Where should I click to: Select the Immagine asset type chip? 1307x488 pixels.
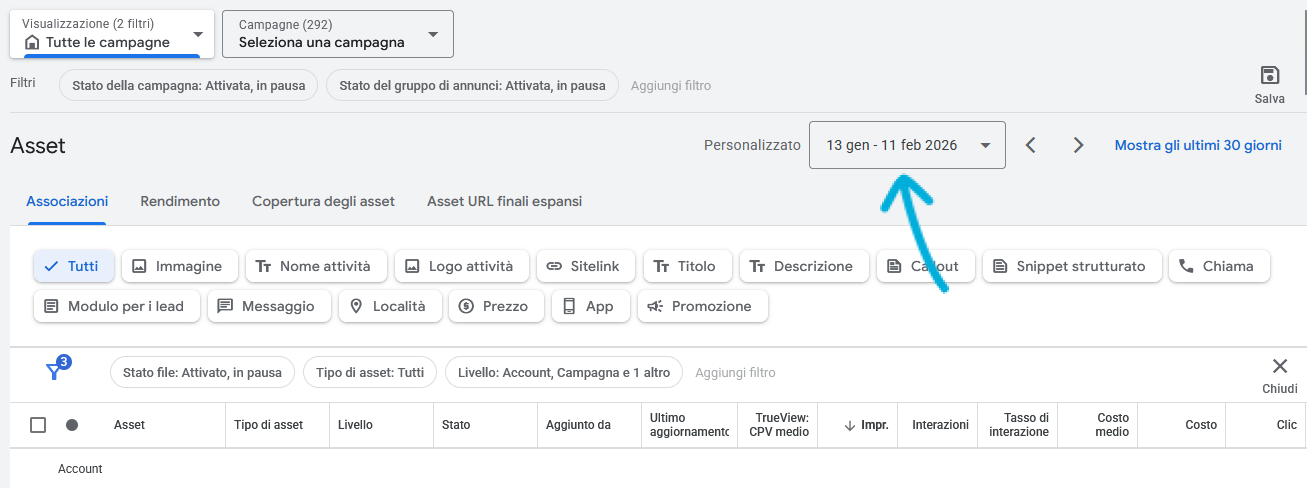(179, 266)
